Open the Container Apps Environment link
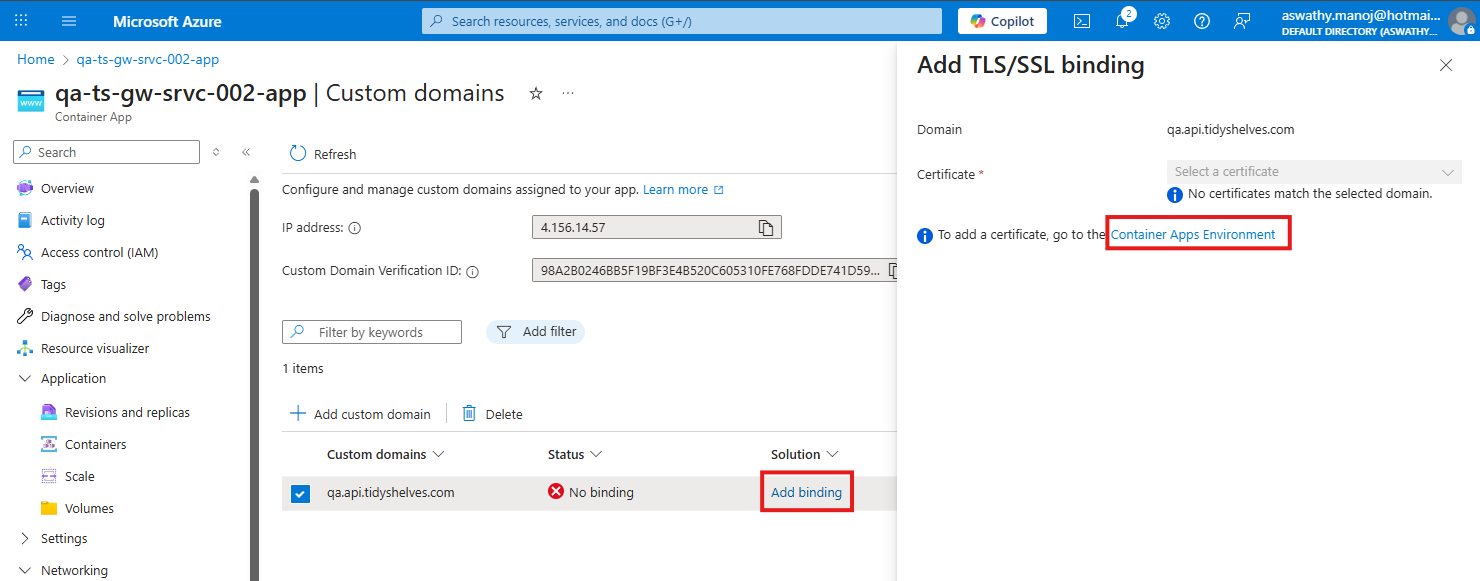Image resolution: width=1480 pixels, height=581 pixels. pyautogui.click(x=1193, y=235)
